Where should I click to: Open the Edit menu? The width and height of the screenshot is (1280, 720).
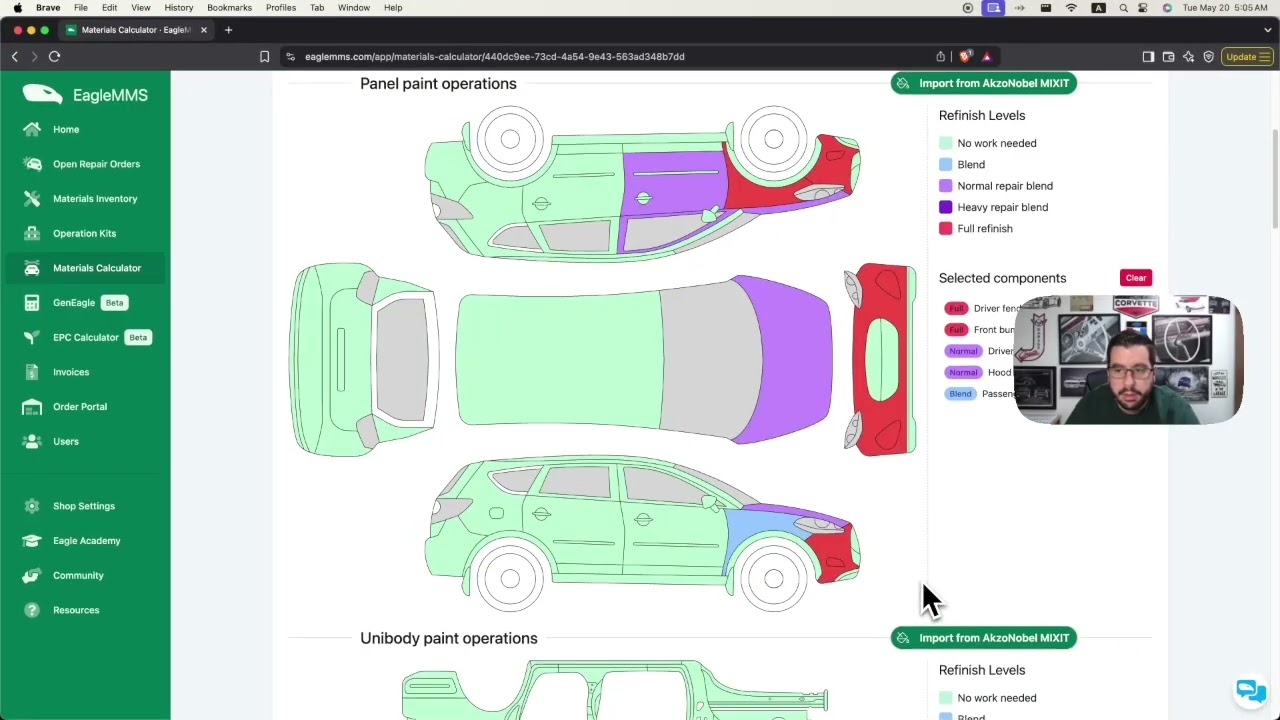tap(110, 8)
